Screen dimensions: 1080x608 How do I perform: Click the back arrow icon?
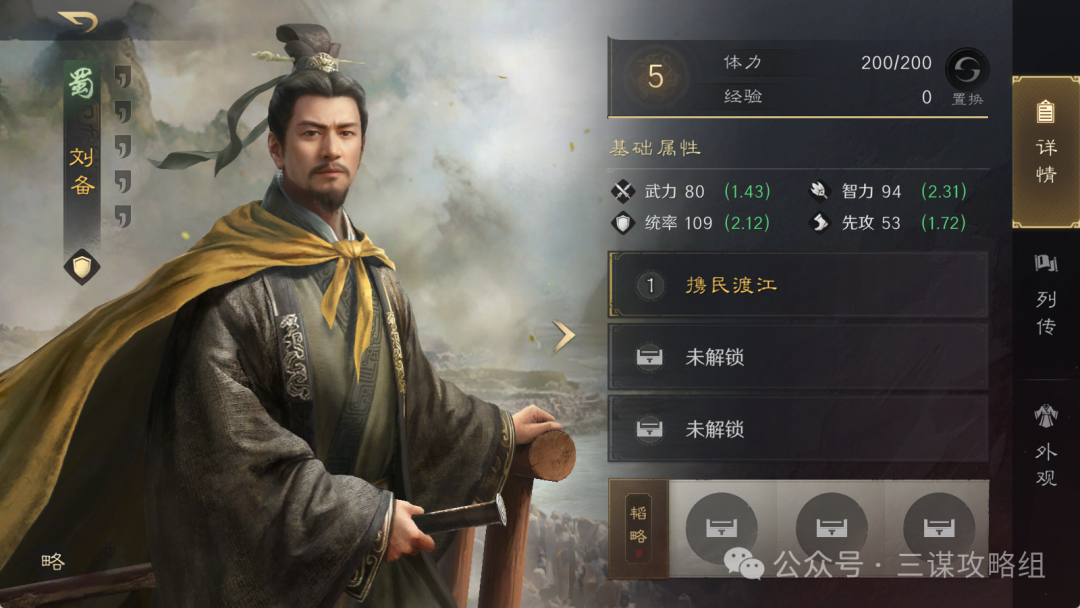pyautogui.click(x=78, y=22)
